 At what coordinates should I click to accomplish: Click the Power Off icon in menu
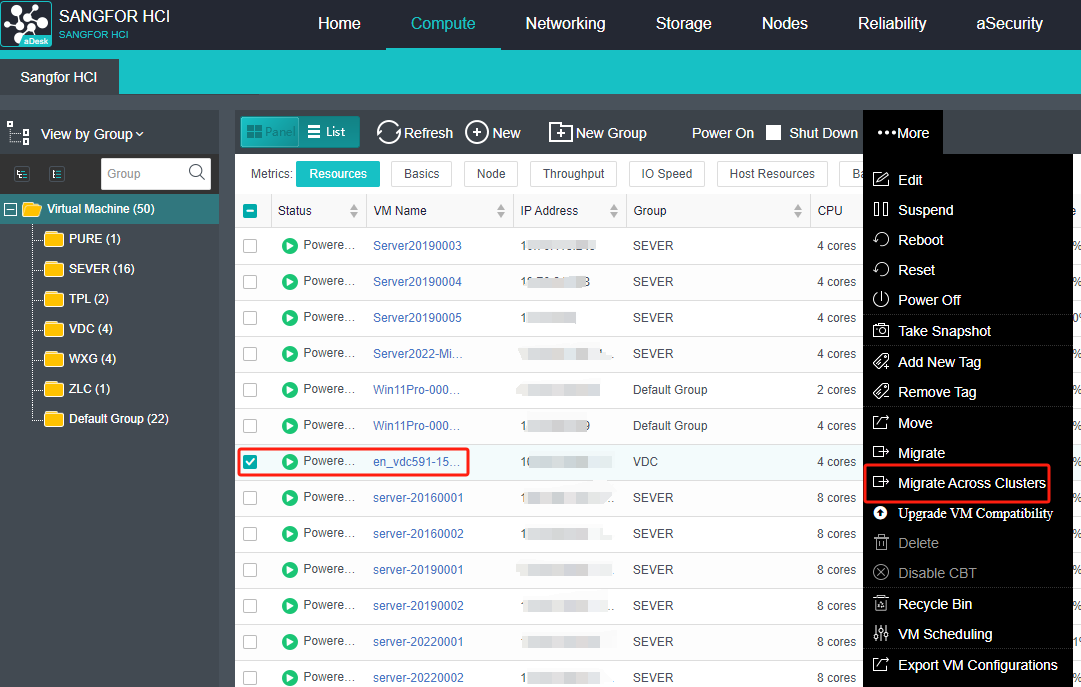[881, 300]
